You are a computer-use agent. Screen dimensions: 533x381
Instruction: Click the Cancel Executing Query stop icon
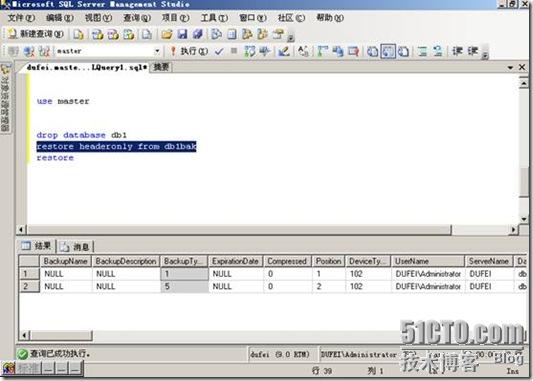coord(234,51)
